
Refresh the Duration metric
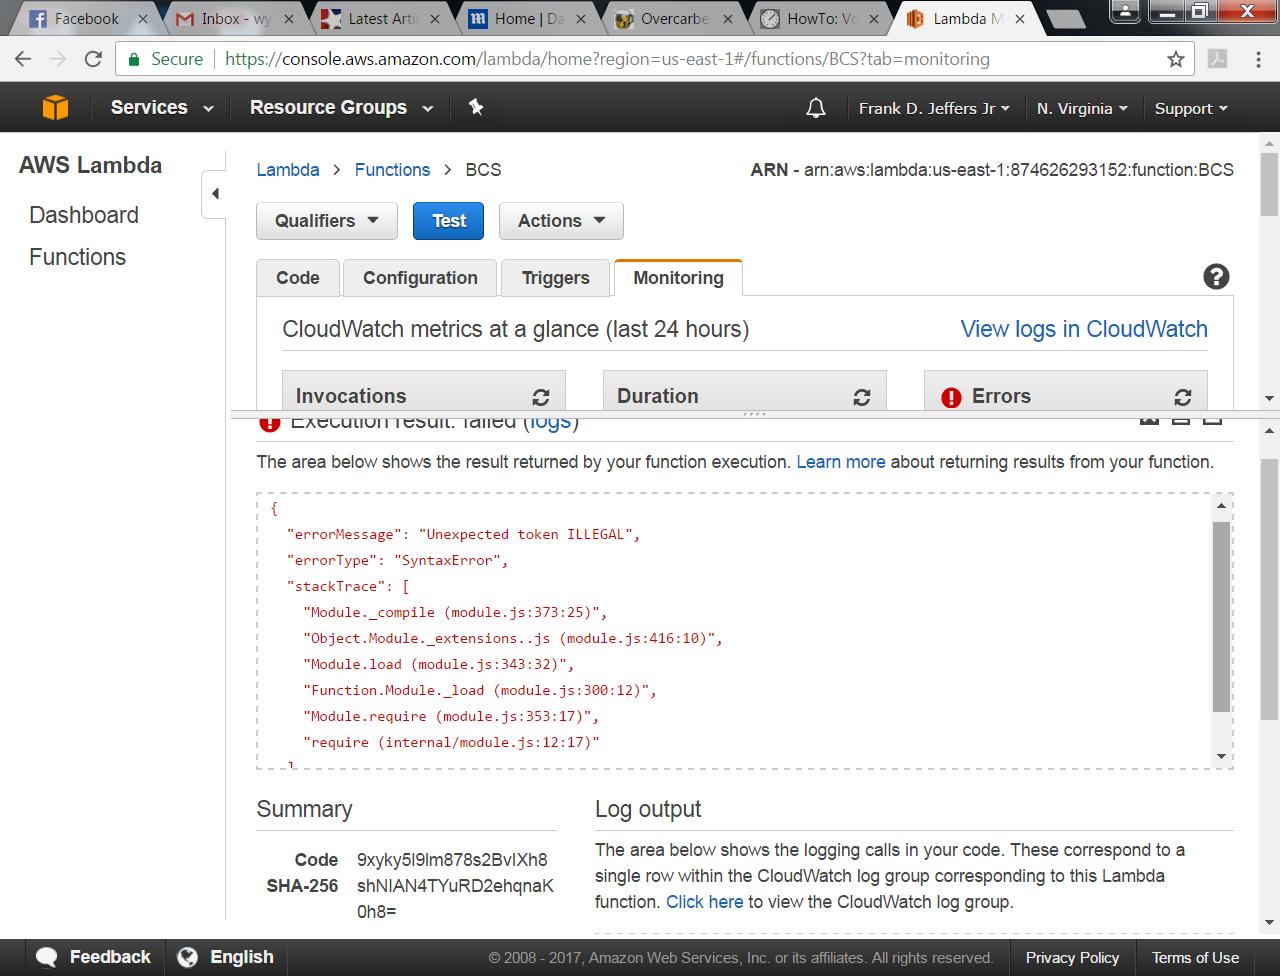pos(862,397)
